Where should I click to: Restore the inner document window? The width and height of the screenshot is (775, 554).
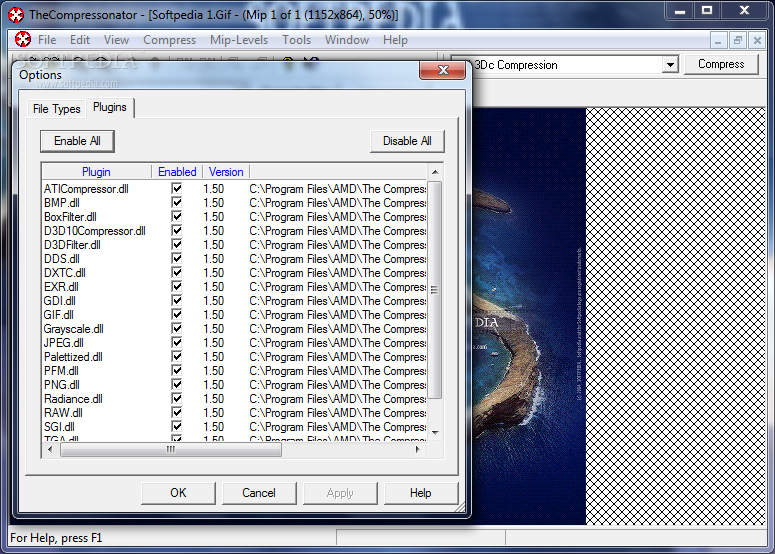(737, 40)
